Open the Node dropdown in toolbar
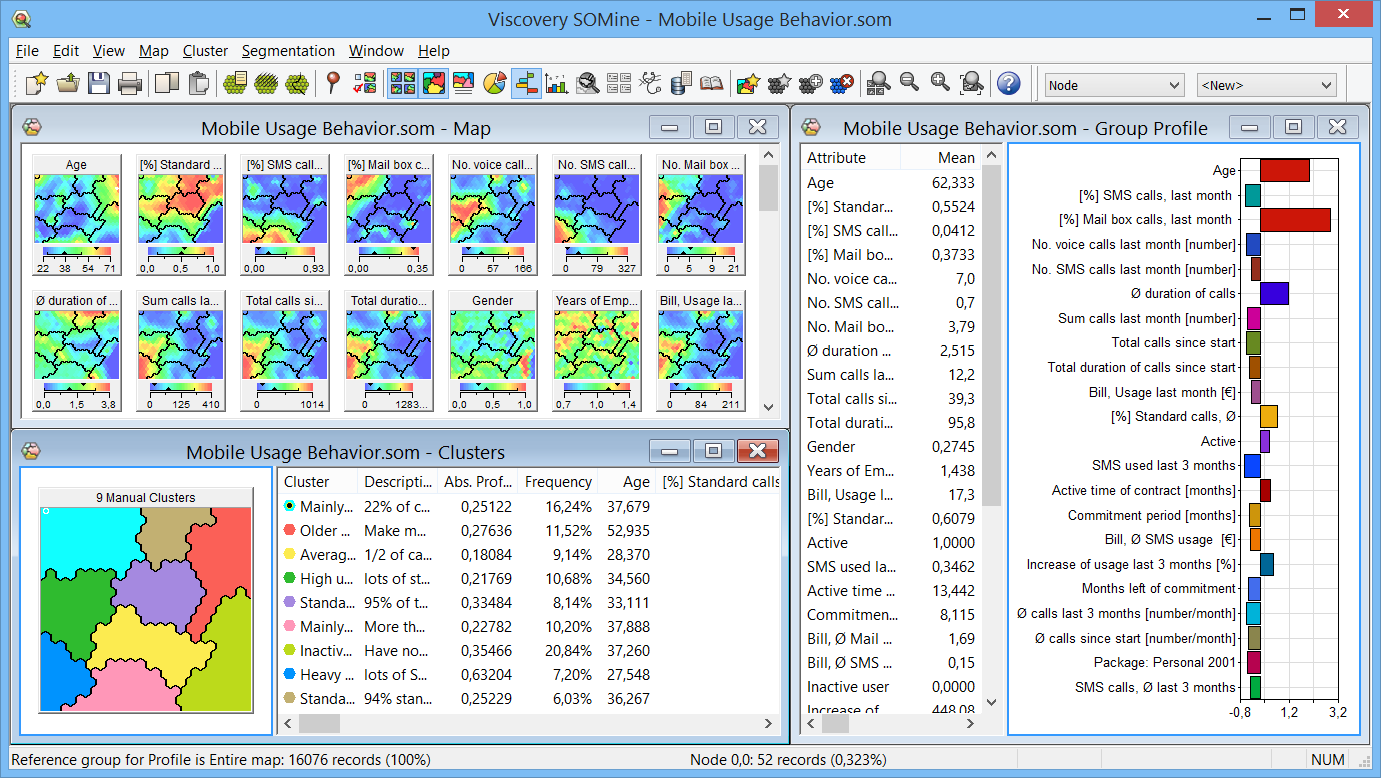Screen dimensions: 1381x778 (1114, 85)
